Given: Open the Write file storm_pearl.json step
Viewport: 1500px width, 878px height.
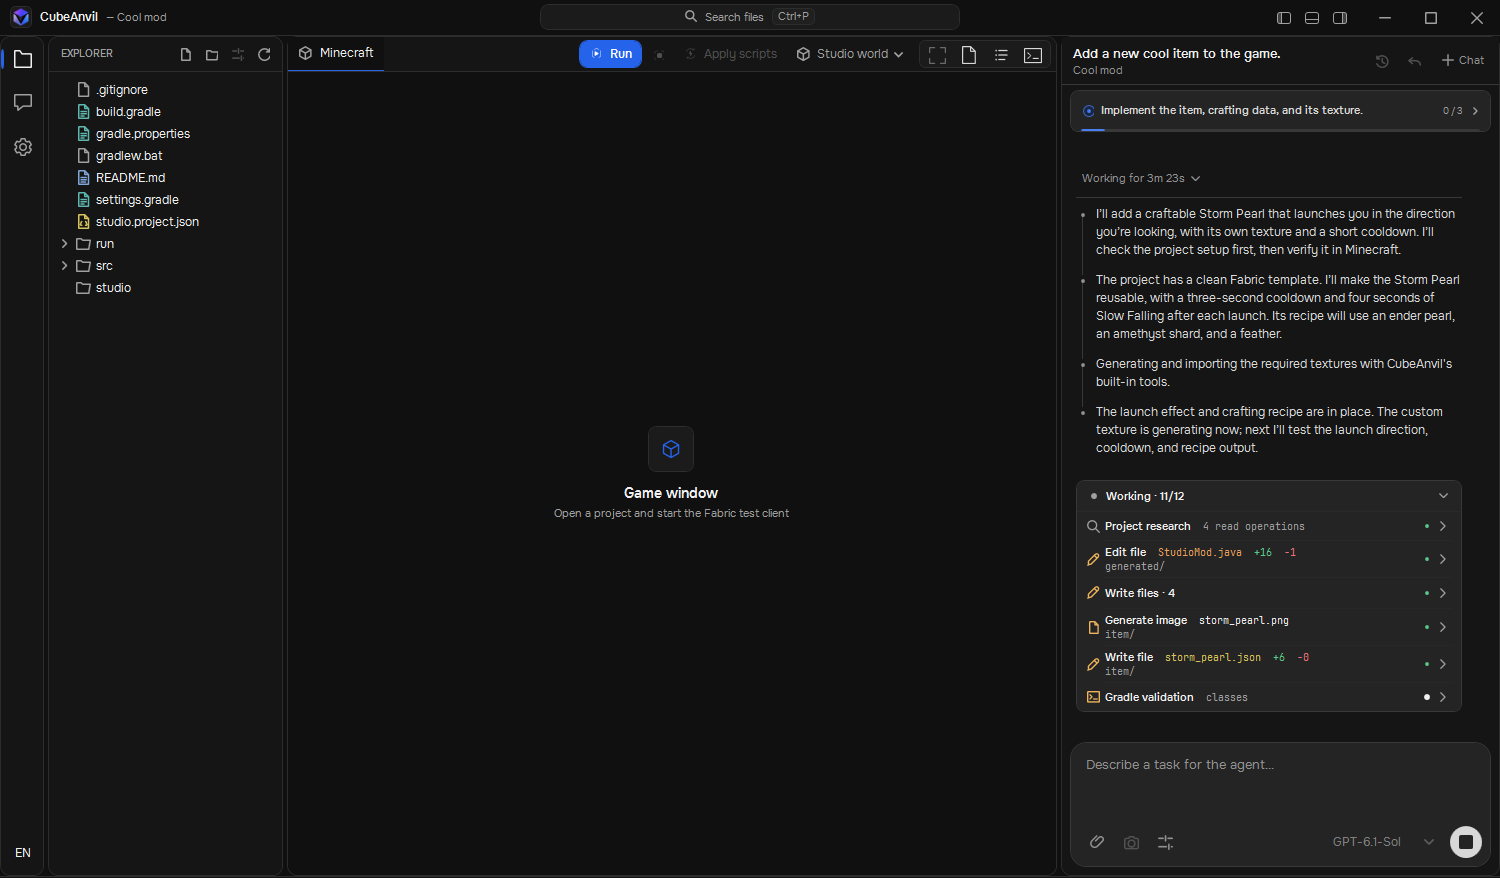Looking at the screenshot, I should [x=1269, y=664].
